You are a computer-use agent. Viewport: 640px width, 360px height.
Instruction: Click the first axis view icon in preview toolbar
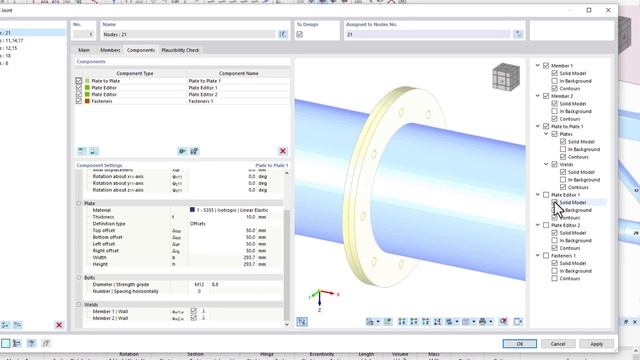click(402, 322)
